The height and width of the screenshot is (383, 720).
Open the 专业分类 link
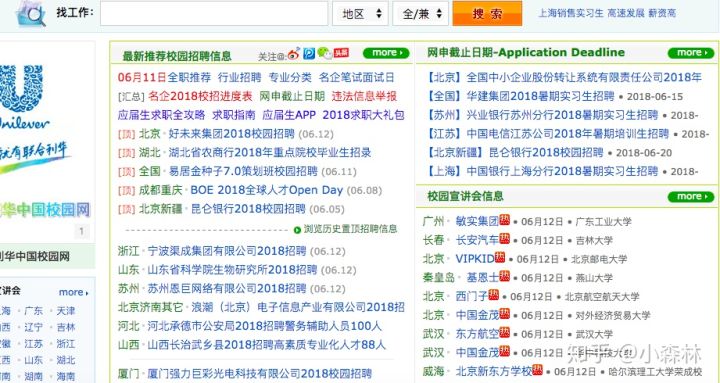click(x=290, y=77)
